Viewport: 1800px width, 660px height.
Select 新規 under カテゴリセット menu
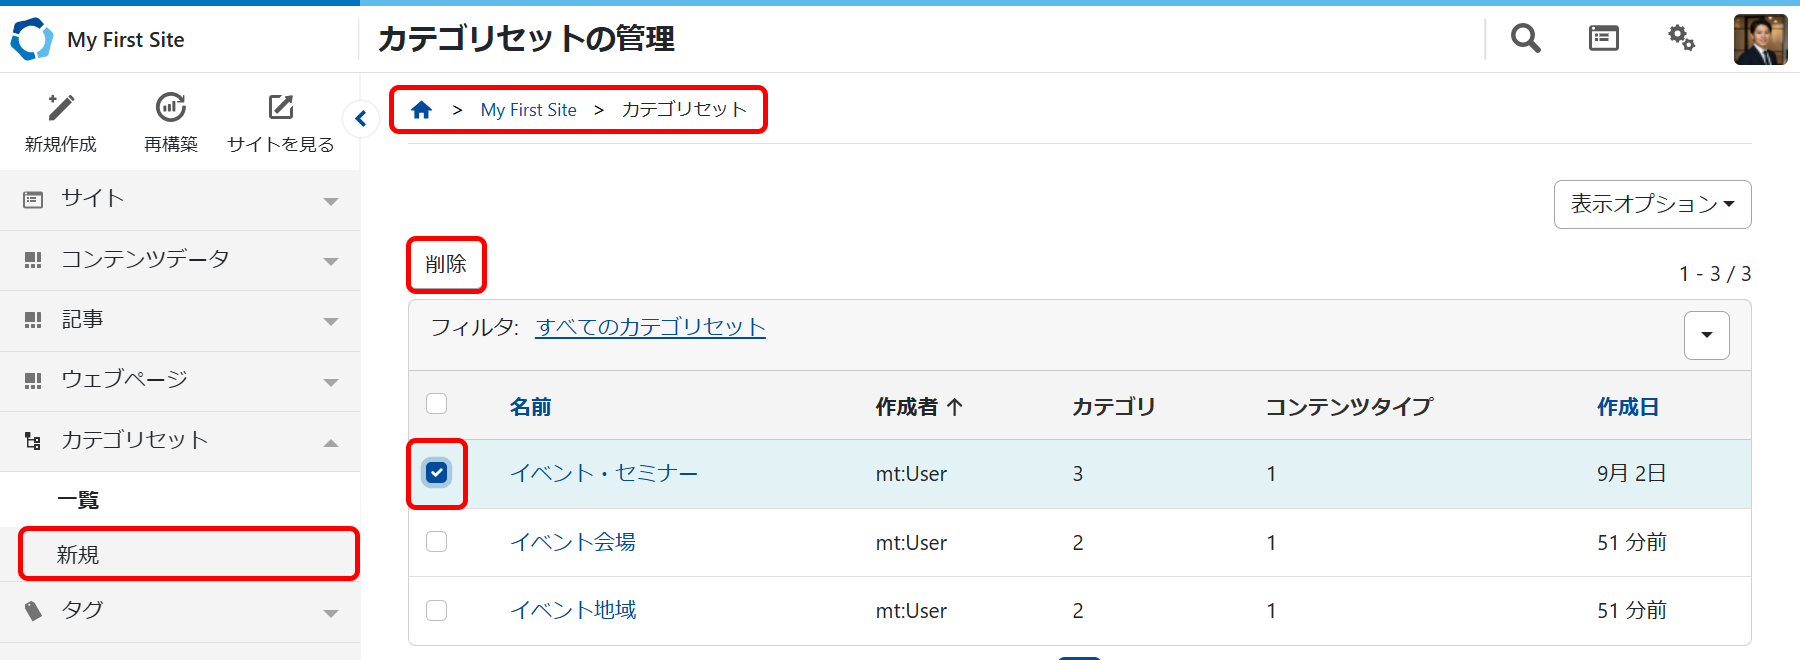pyautogui.click(x=78, y=555)
